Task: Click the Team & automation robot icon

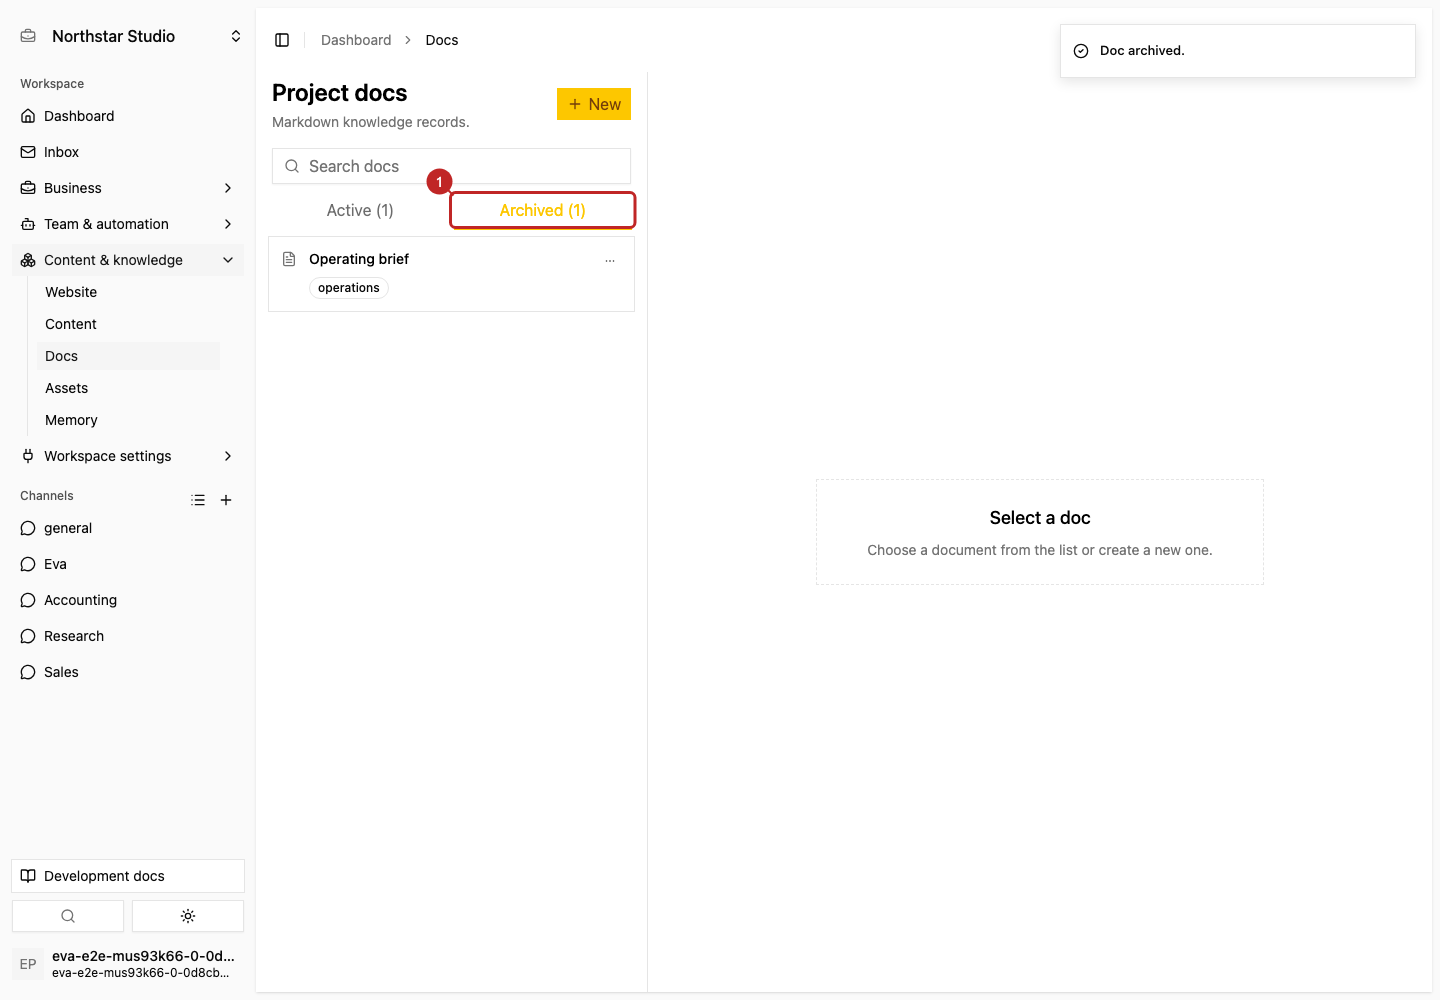Action: (28, 224)
